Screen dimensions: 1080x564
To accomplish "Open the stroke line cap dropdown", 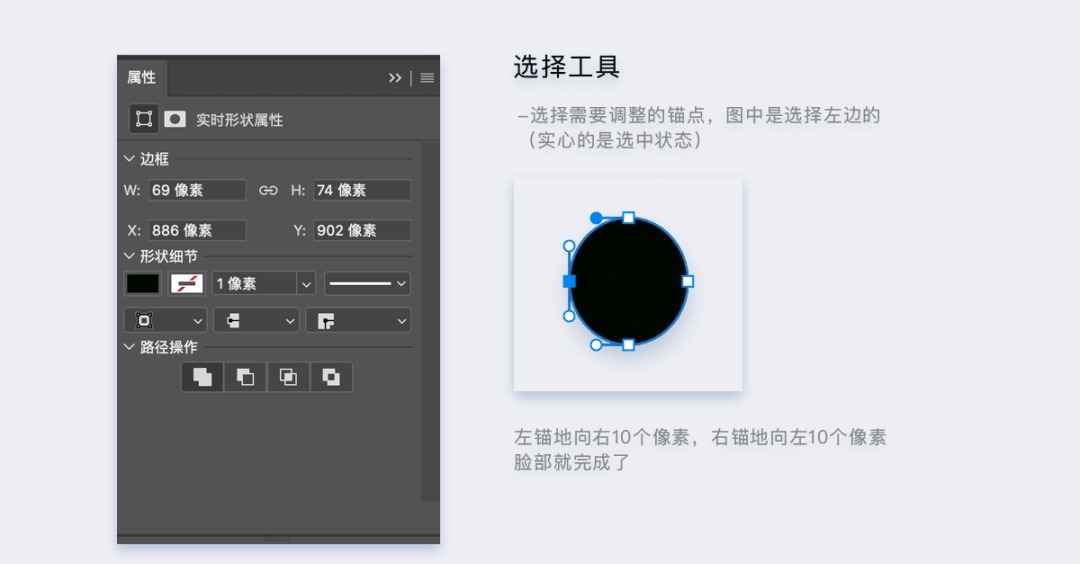I will coord(256,321).
